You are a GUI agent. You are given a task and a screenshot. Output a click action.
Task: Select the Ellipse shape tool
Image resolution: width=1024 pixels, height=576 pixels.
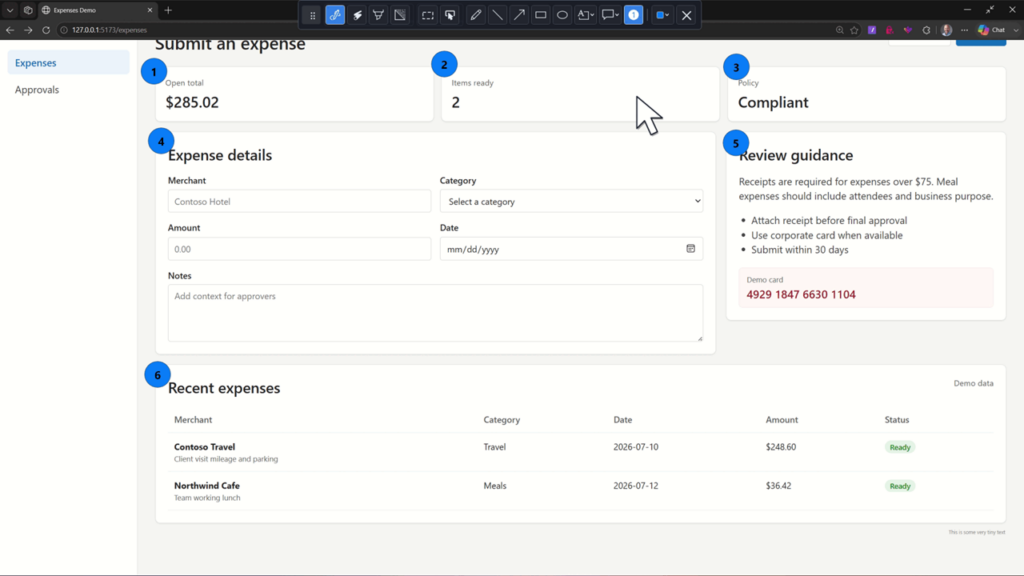coord(562,15)
